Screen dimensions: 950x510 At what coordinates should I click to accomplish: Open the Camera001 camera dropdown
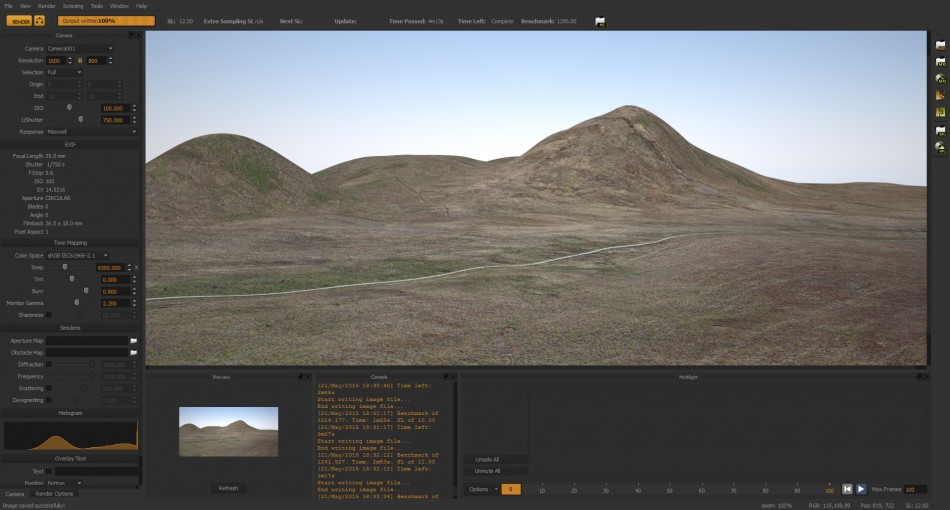80,48
